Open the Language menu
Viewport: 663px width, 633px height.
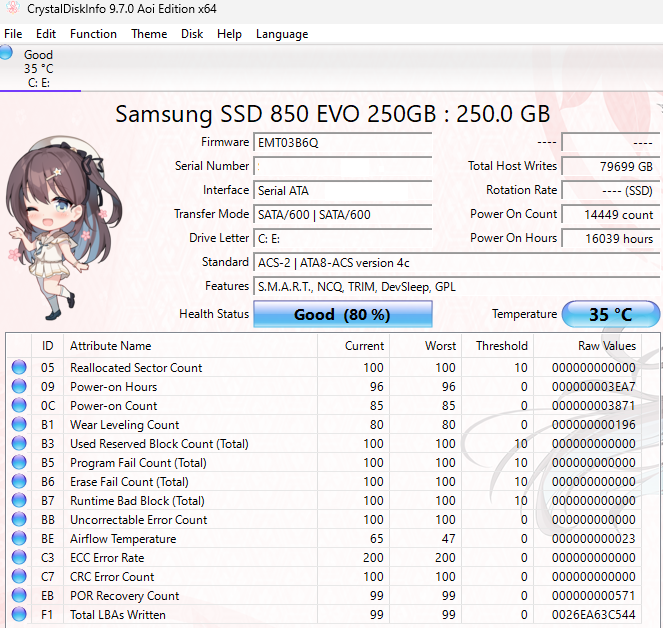click(282, 34)
